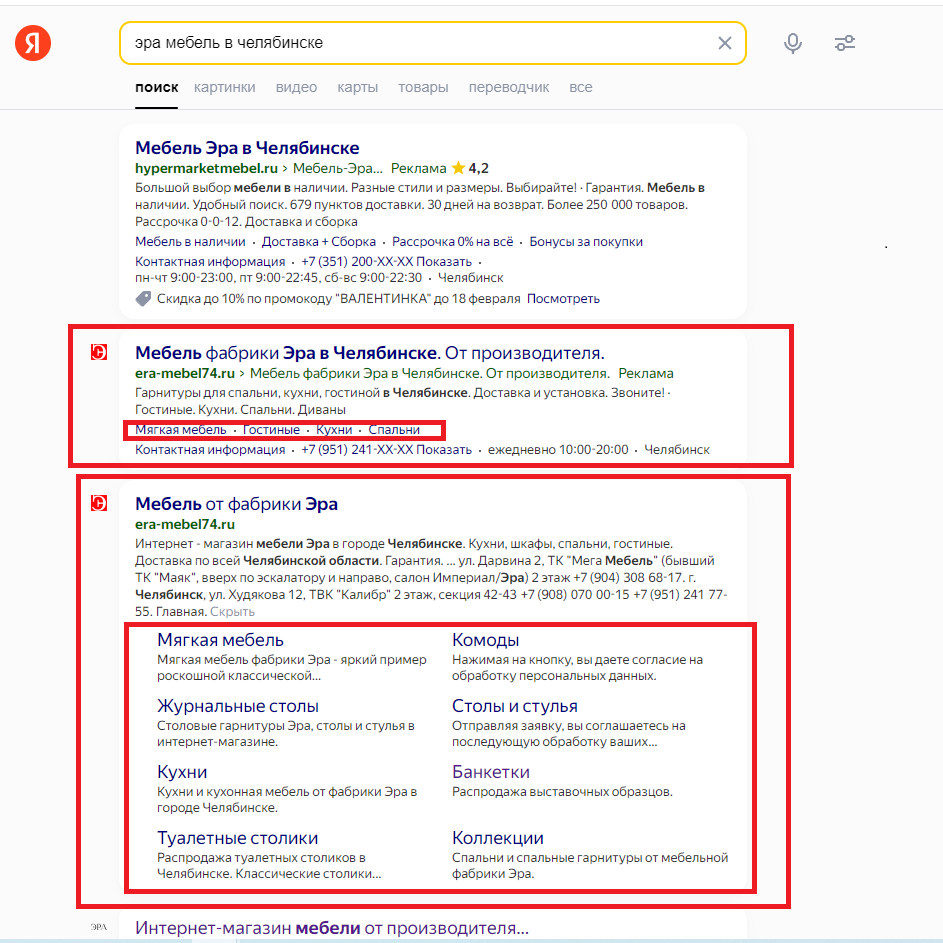Click 'Реклама' label in hypermarketmebel ad

pos(419,168)
